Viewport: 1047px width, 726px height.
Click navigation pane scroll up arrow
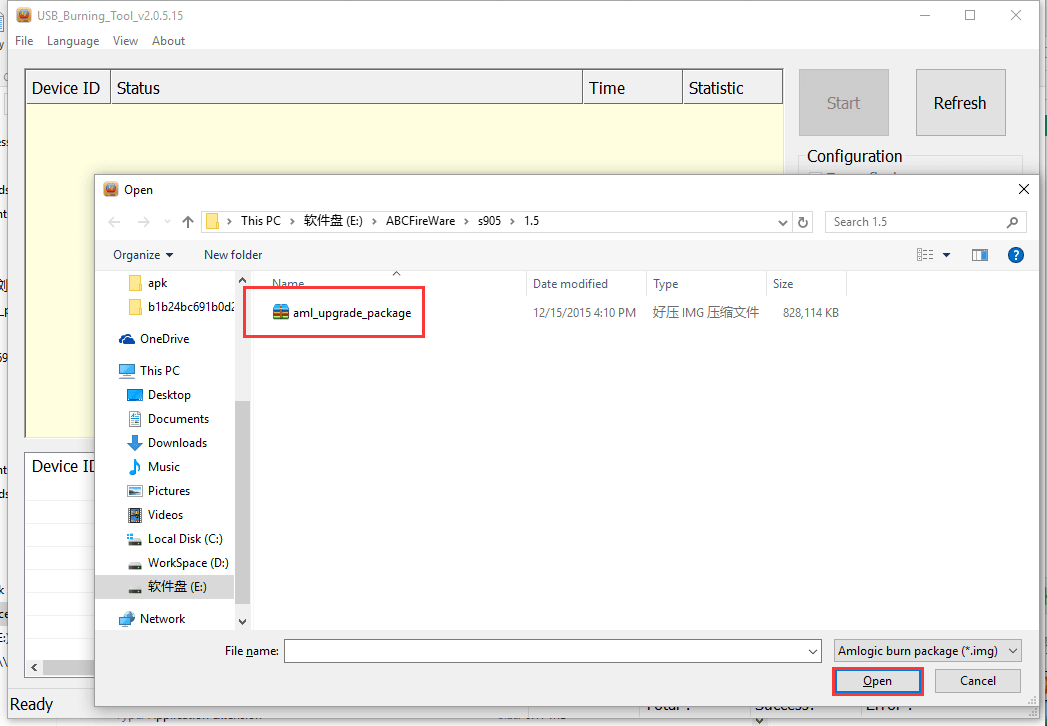242,280
